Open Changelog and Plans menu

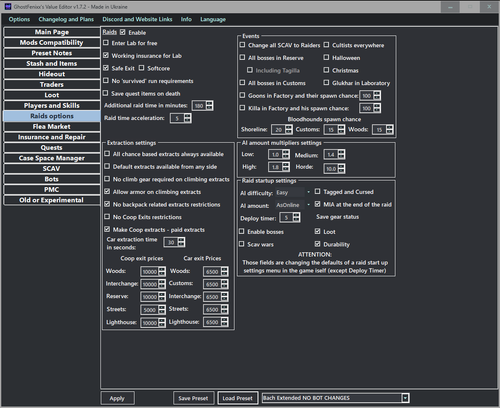pyautogui.click(x=66, y=19)
